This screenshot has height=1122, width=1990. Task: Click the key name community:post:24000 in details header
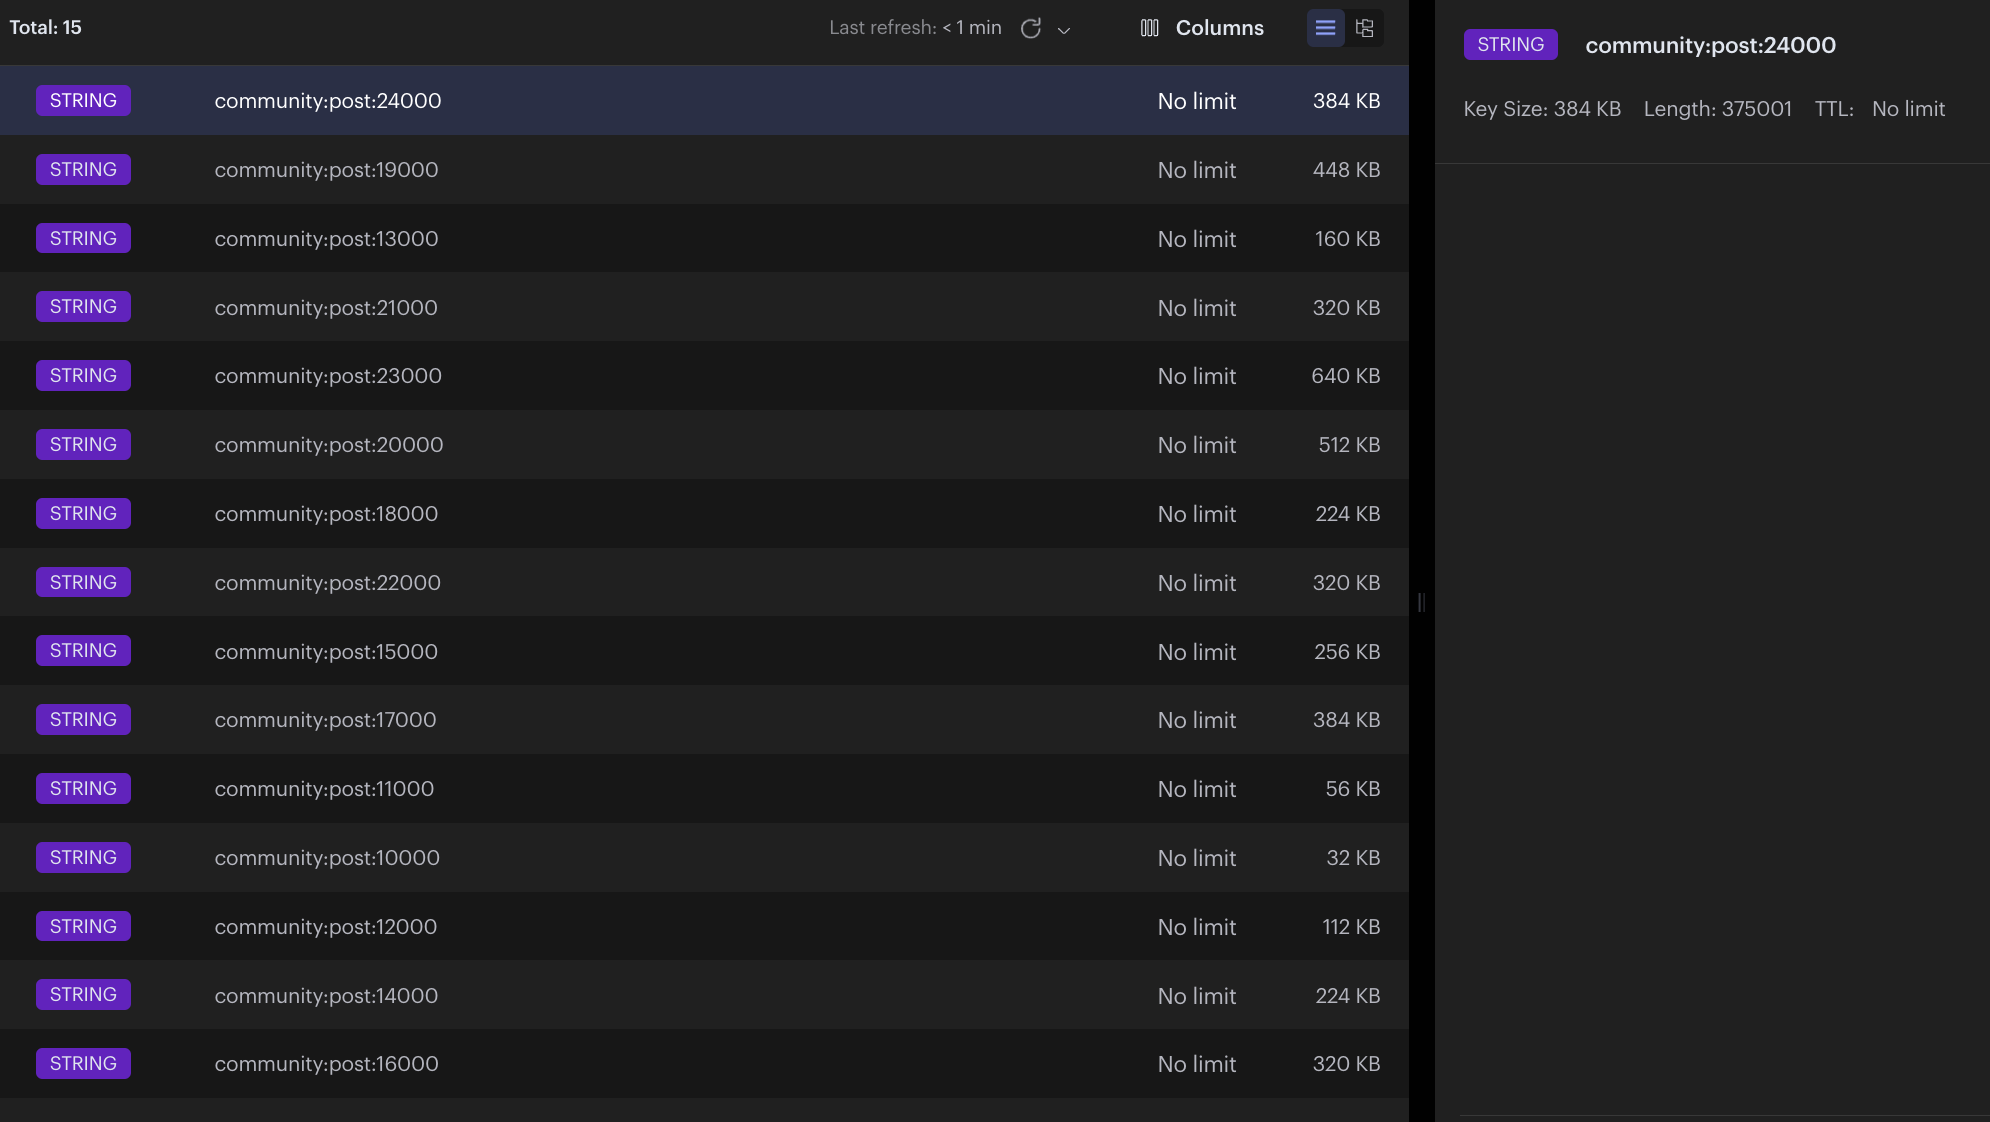(x=1710, y=45)
